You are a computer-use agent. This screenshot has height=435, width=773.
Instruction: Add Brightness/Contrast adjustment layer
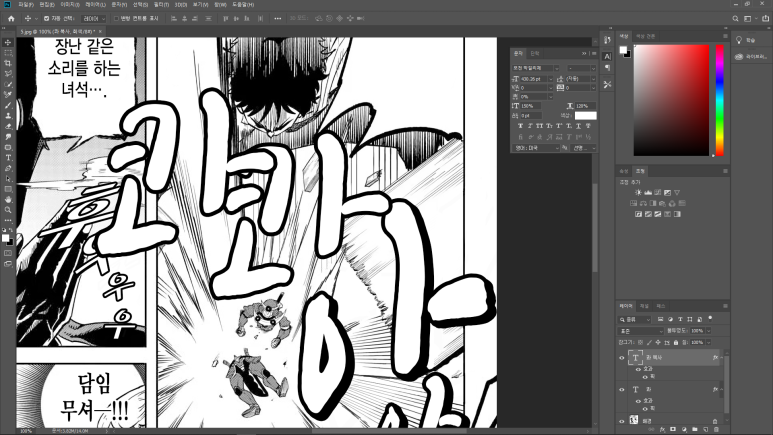click(638, 192)
